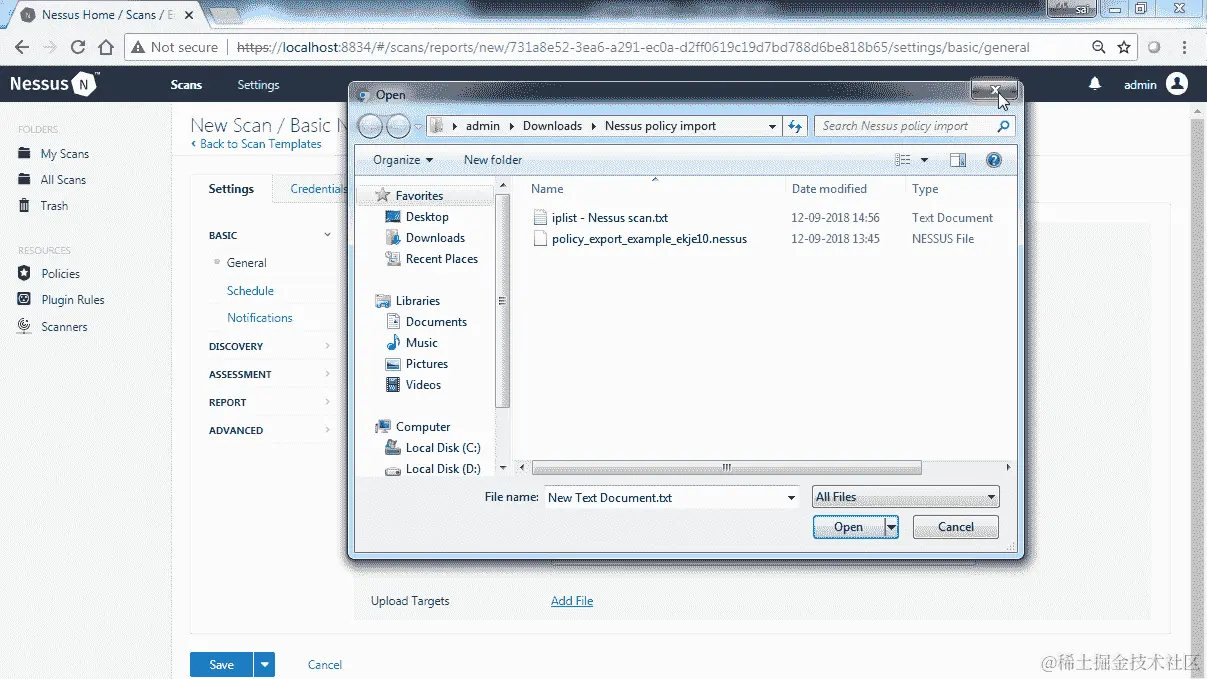1207x679 pixels.
Task: Open Organize dropdown menu
Action: coord(403,160)
